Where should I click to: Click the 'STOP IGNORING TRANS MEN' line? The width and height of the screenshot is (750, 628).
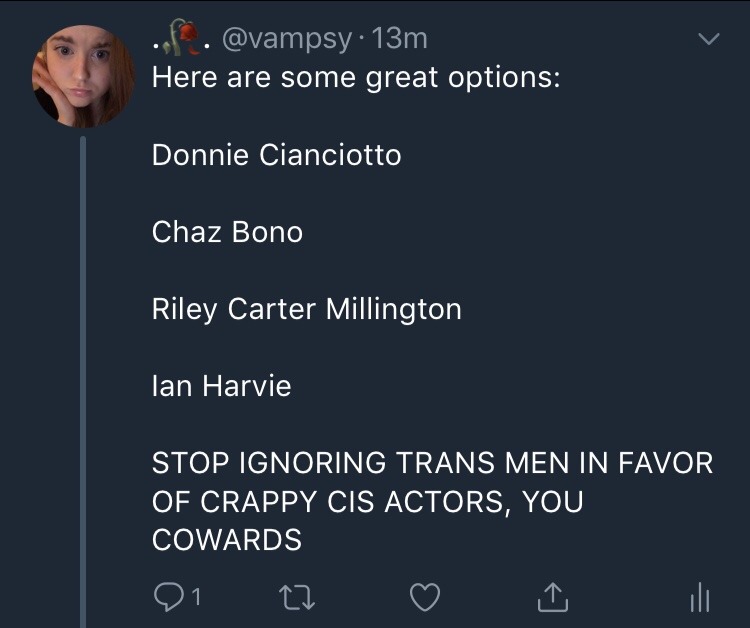tap(432, 463)
